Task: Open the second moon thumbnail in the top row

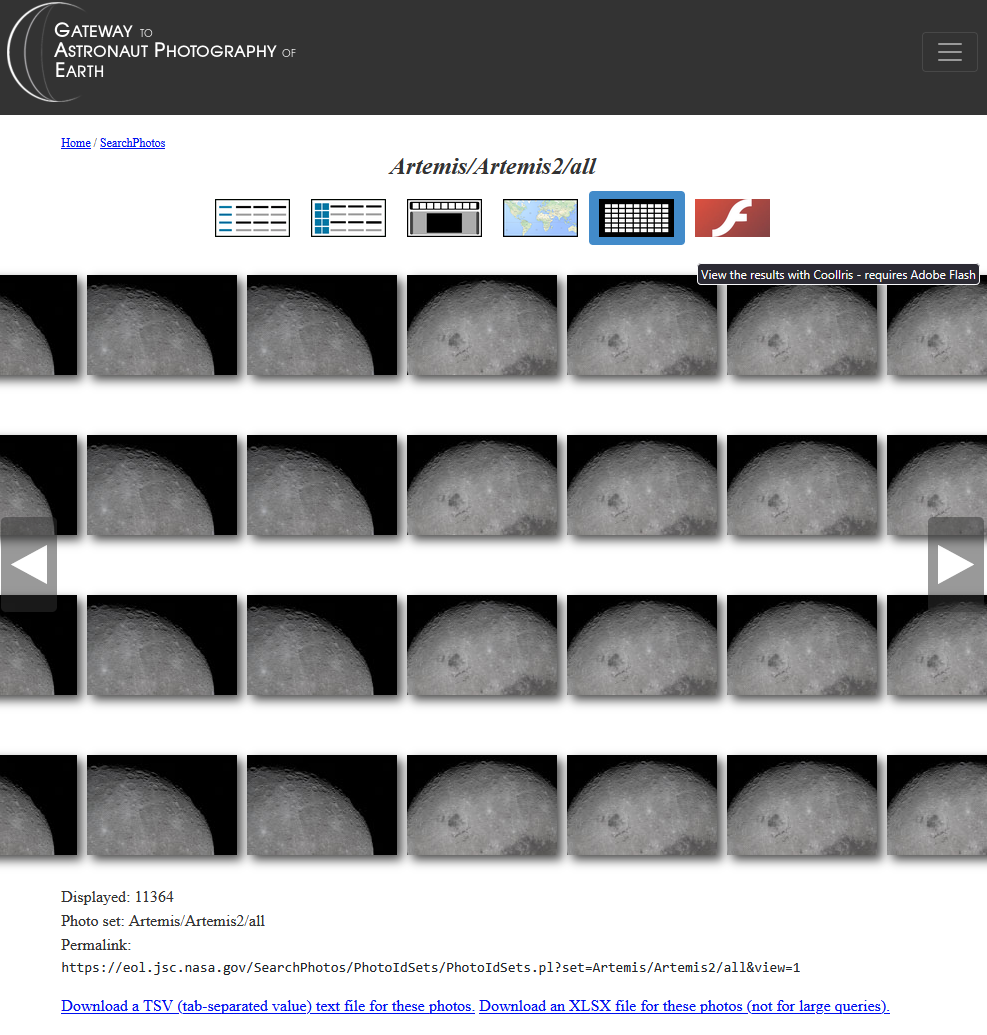Action: (162, 325)
